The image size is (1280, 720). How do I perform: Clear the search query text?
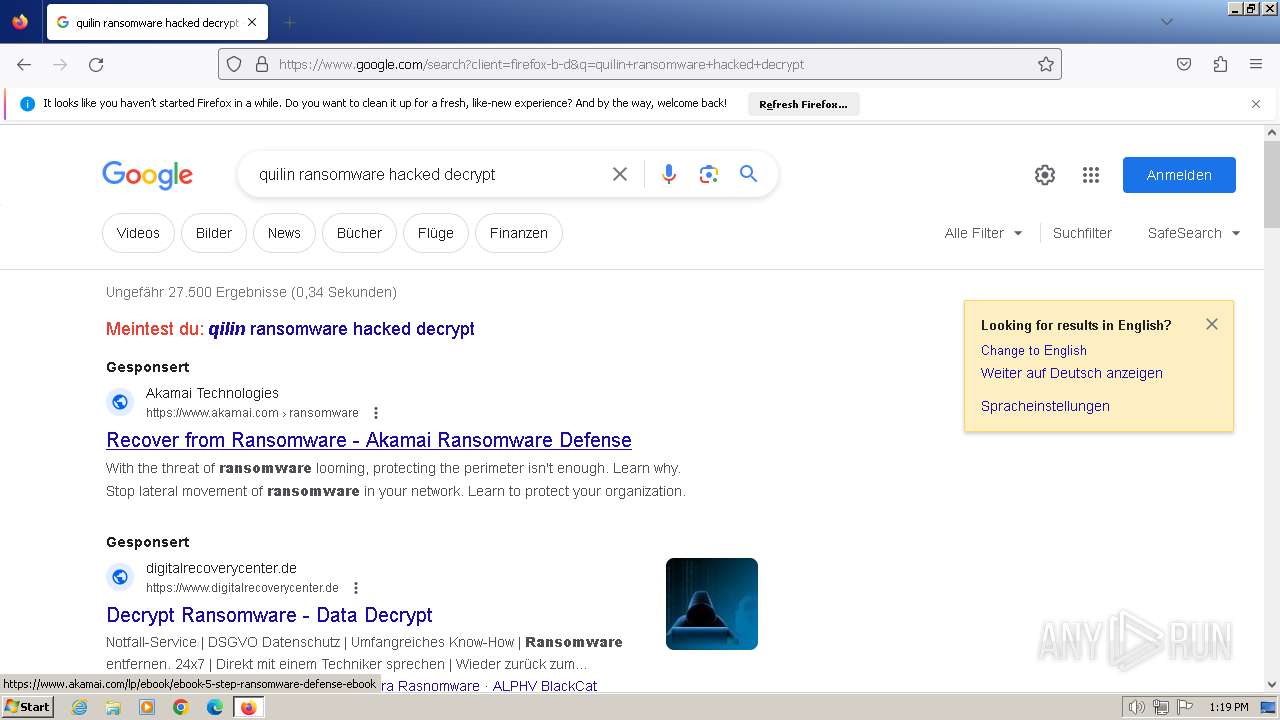620,174
